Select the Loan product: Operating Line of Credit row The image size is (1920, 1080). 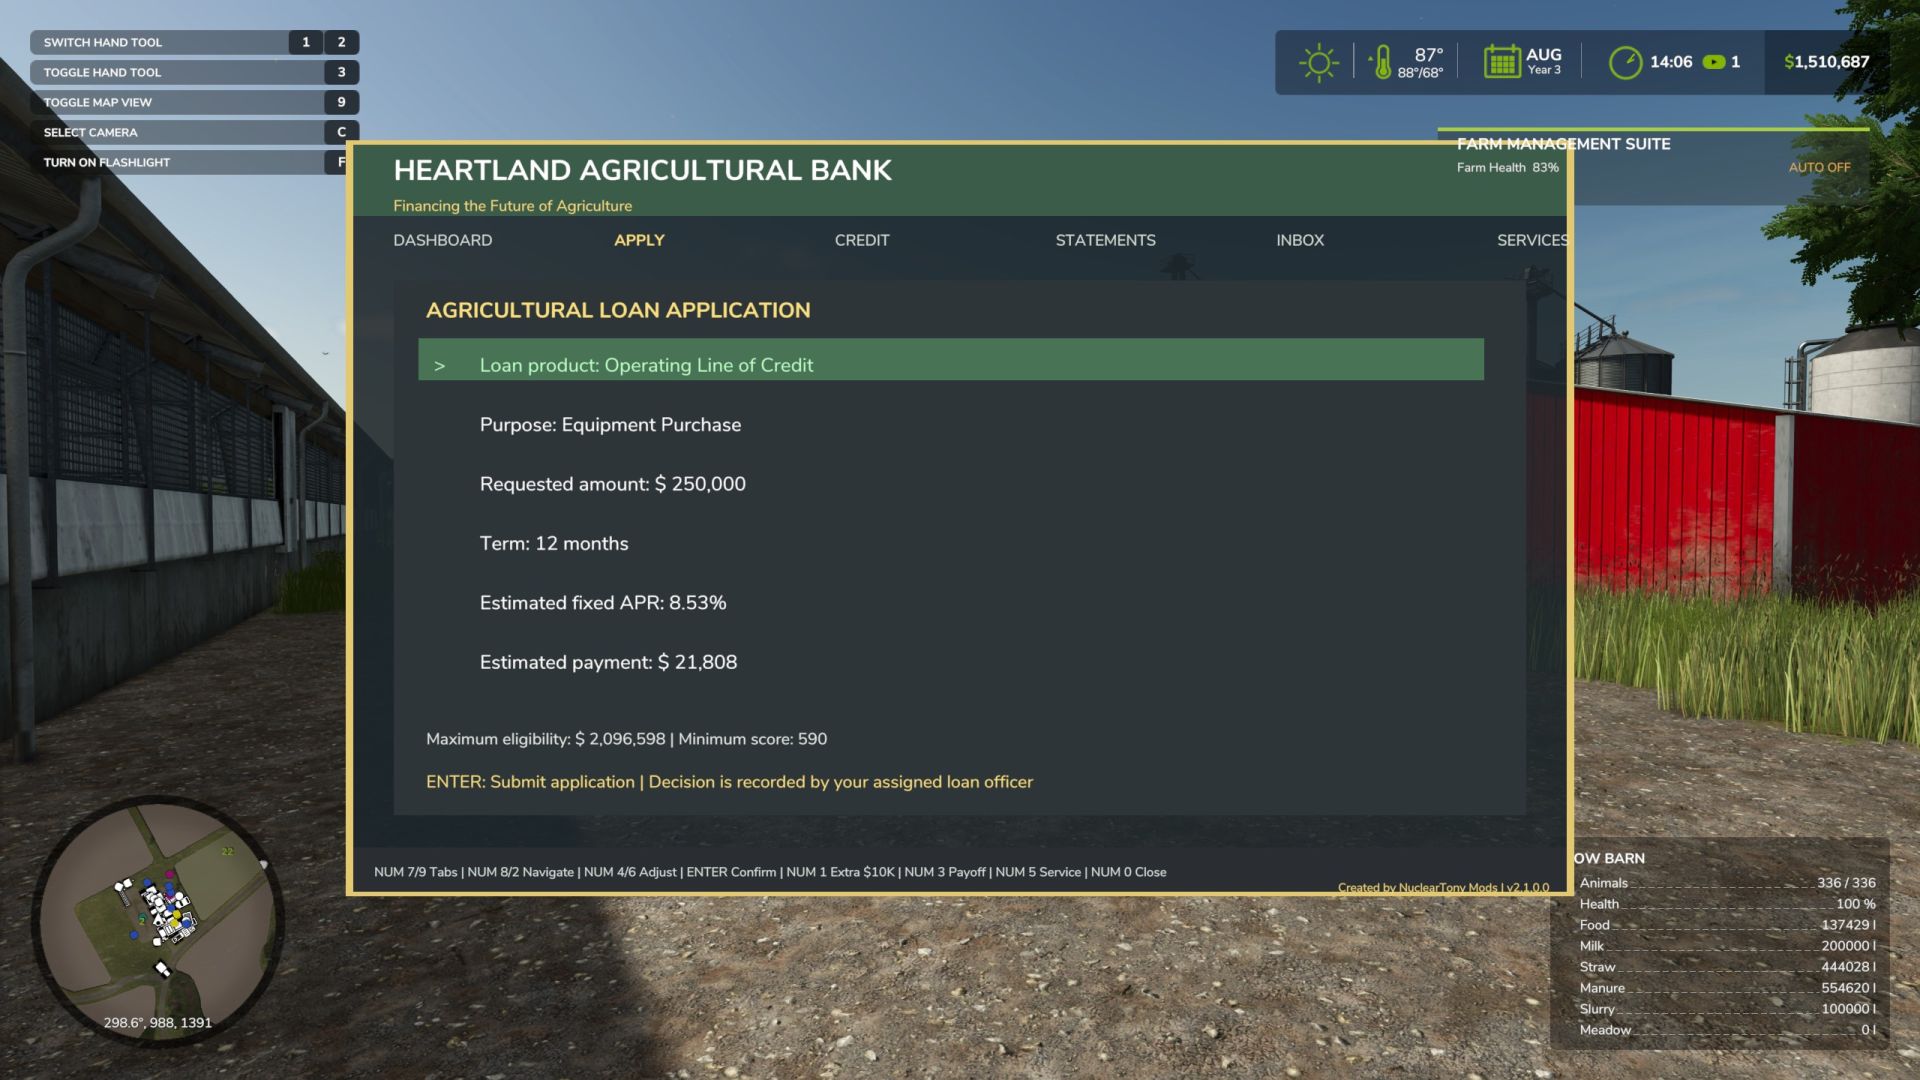point(951,360)
